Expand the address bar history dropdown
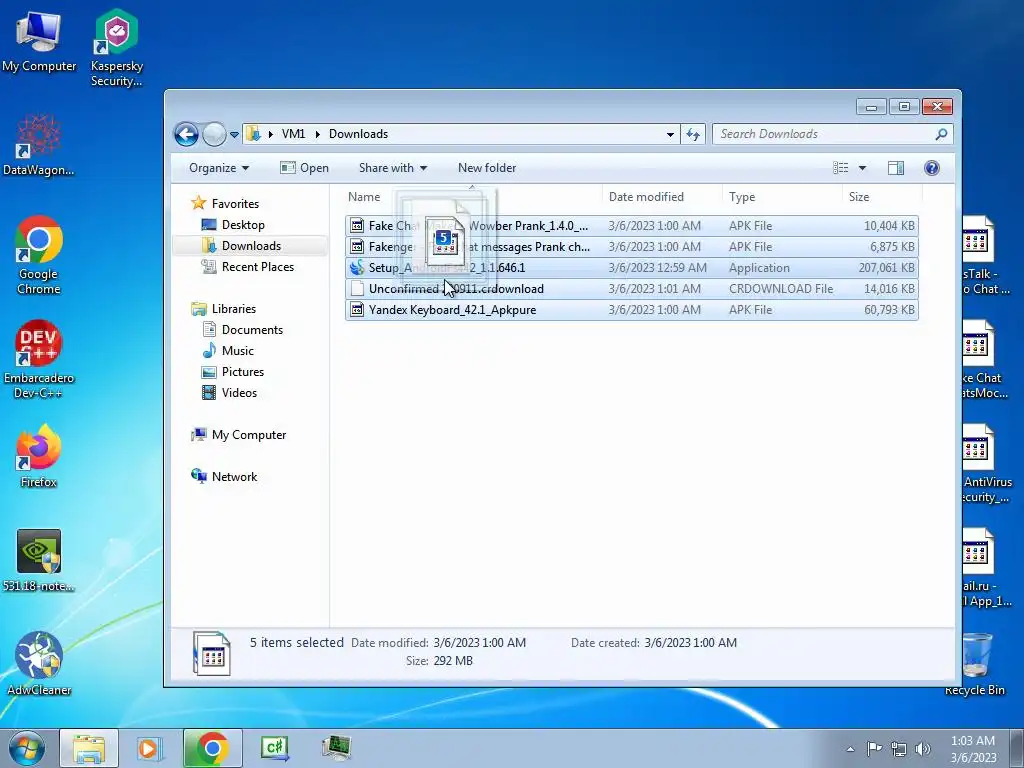This screenshot has width=1024, height=768. [670, 135]
